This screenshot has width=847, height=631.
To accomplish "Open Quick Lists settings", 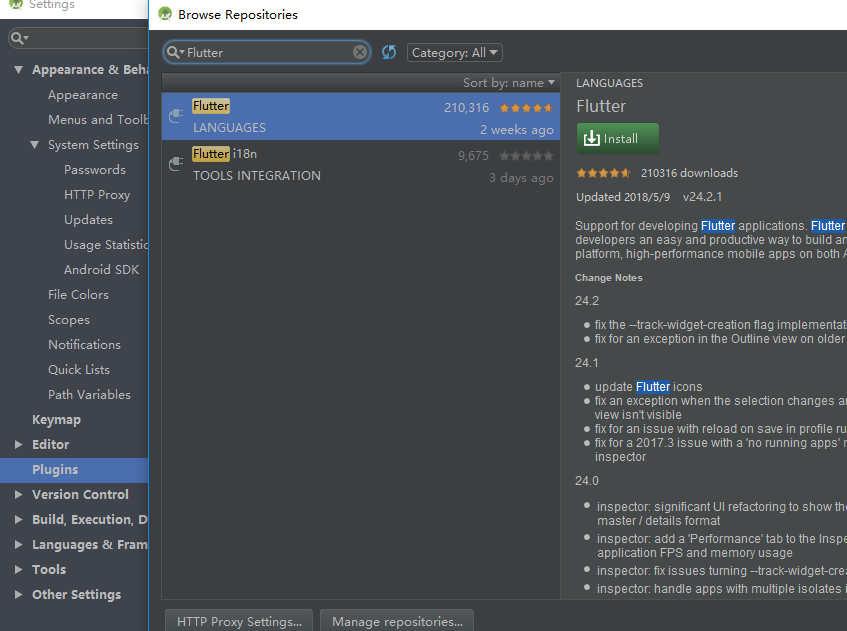I will click(x=79, y=370).
